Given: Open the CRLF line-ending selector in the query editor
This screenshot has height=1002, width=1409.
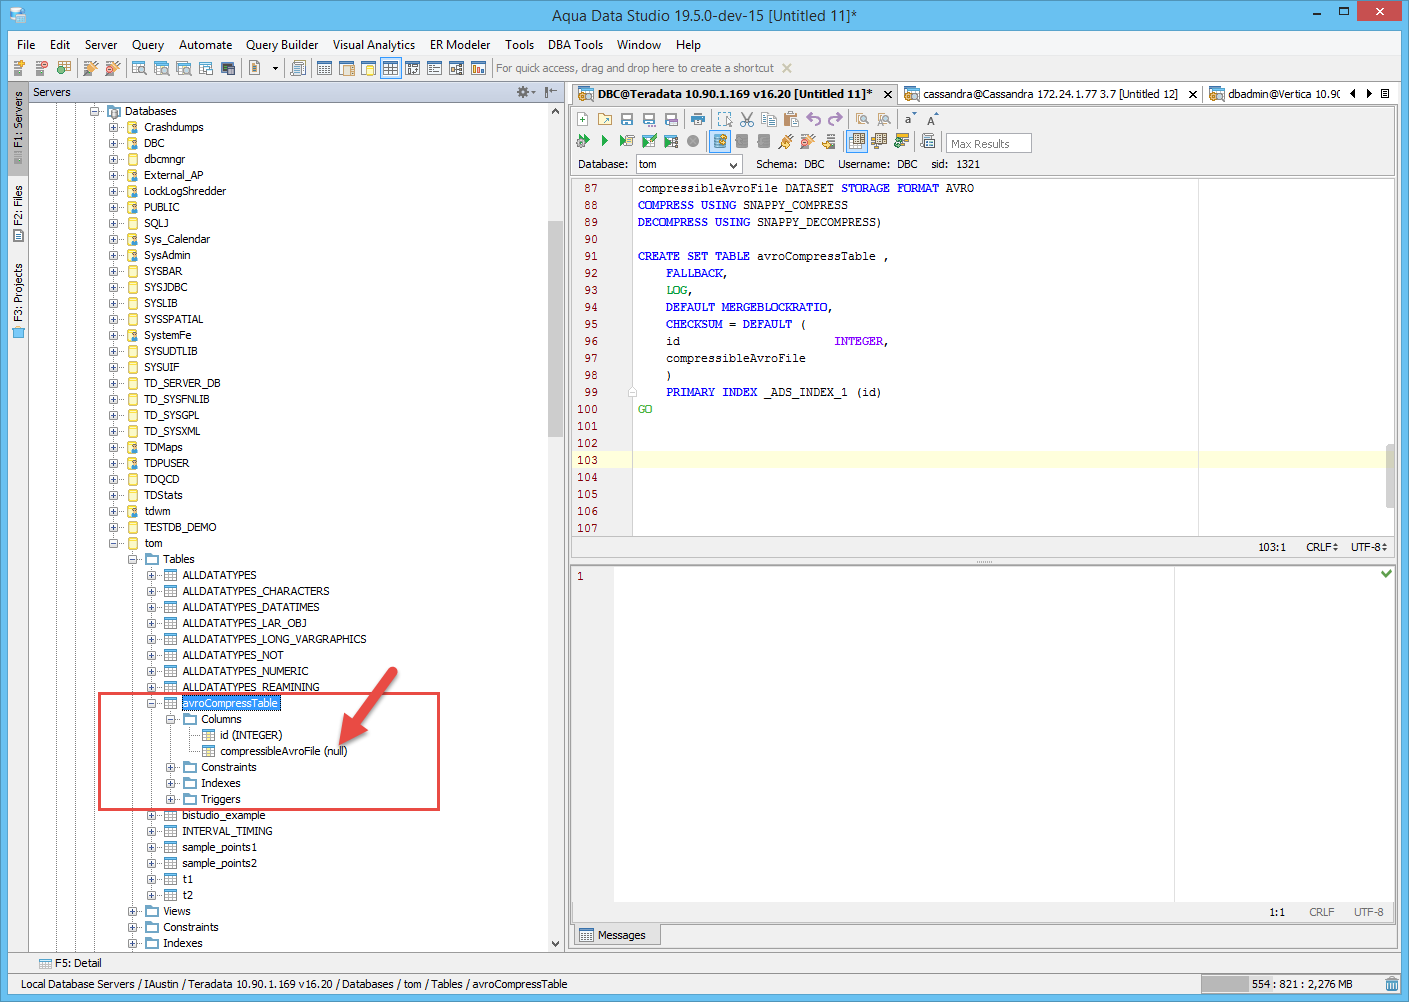Looking at the screenshot, I should click(1321, 547).
